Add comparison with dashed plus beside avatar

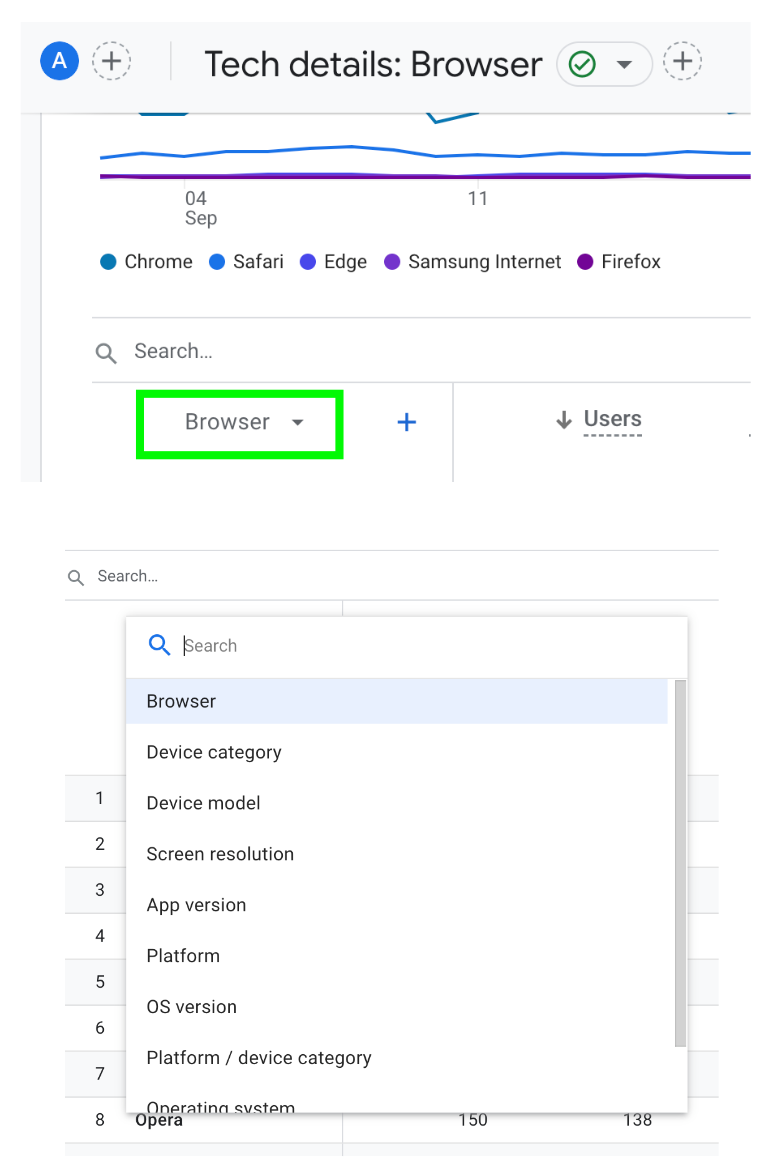111,61
